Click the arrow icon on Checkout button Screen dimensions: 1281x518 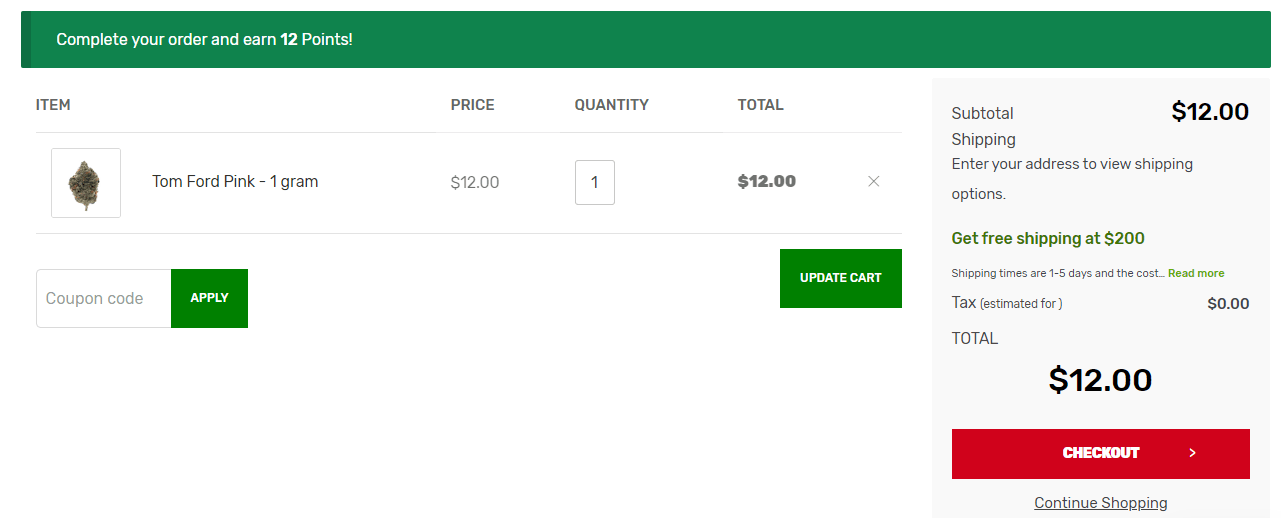pos(1192,453)
